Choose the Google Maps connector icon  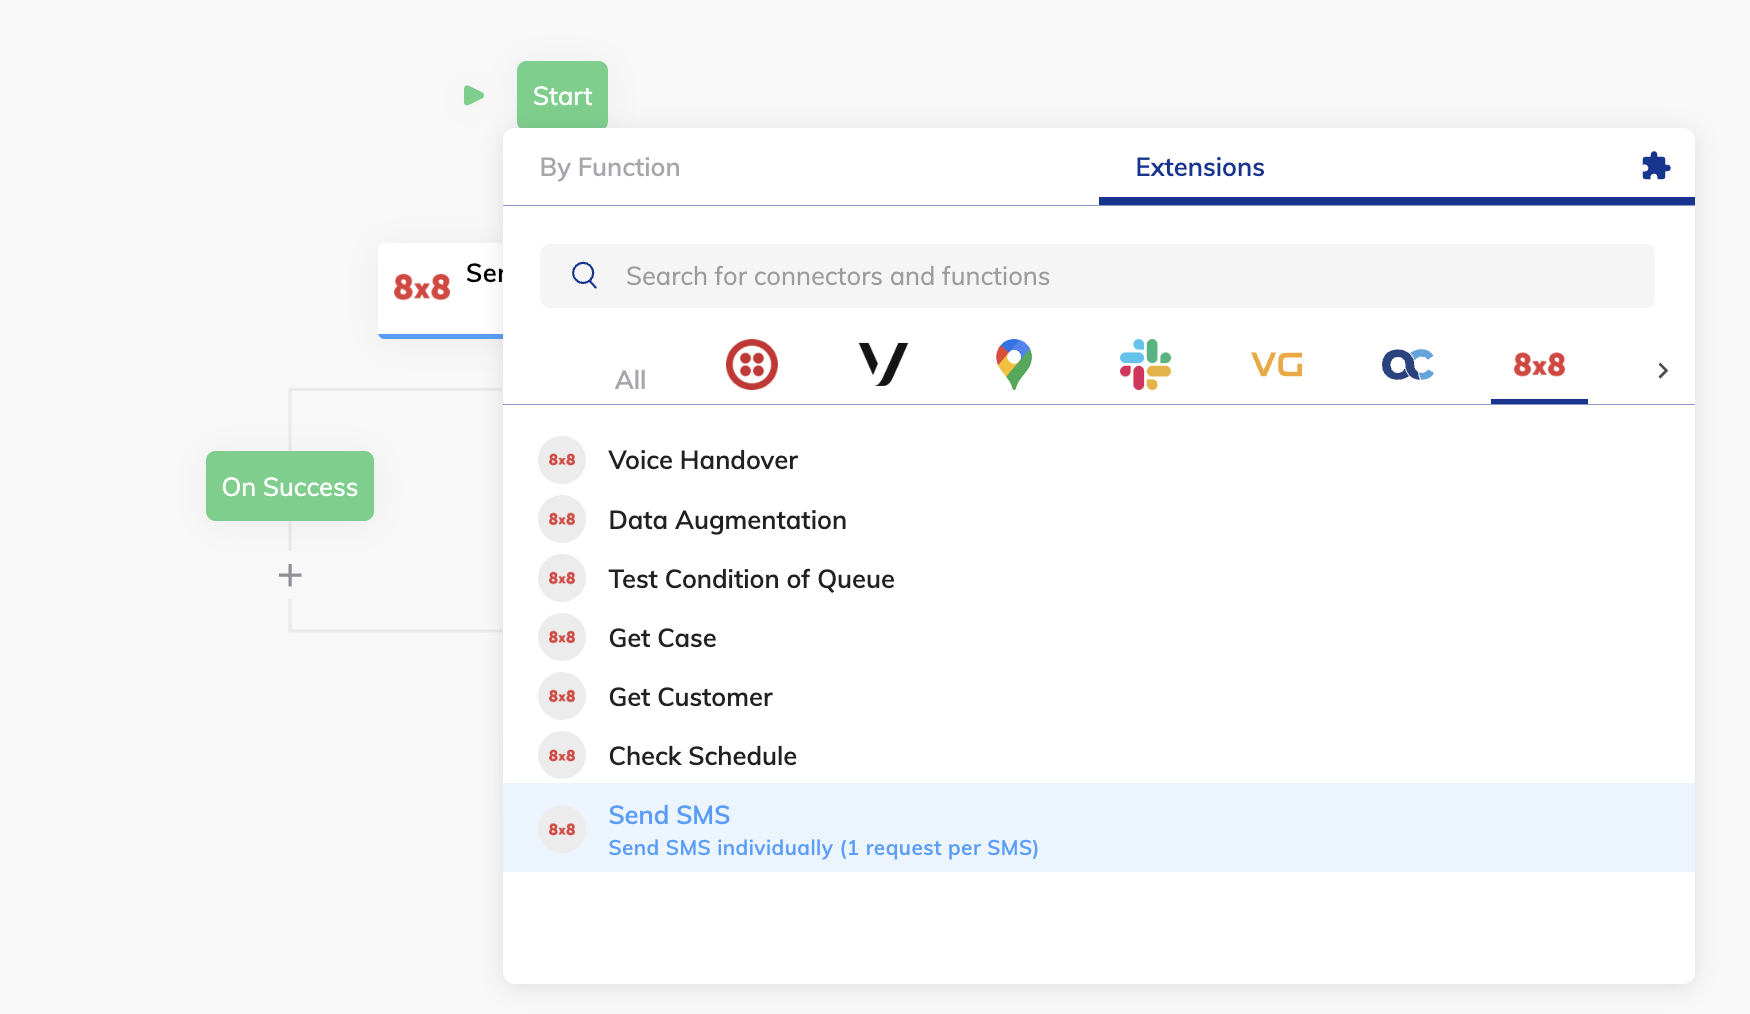tap(1013, 365)
